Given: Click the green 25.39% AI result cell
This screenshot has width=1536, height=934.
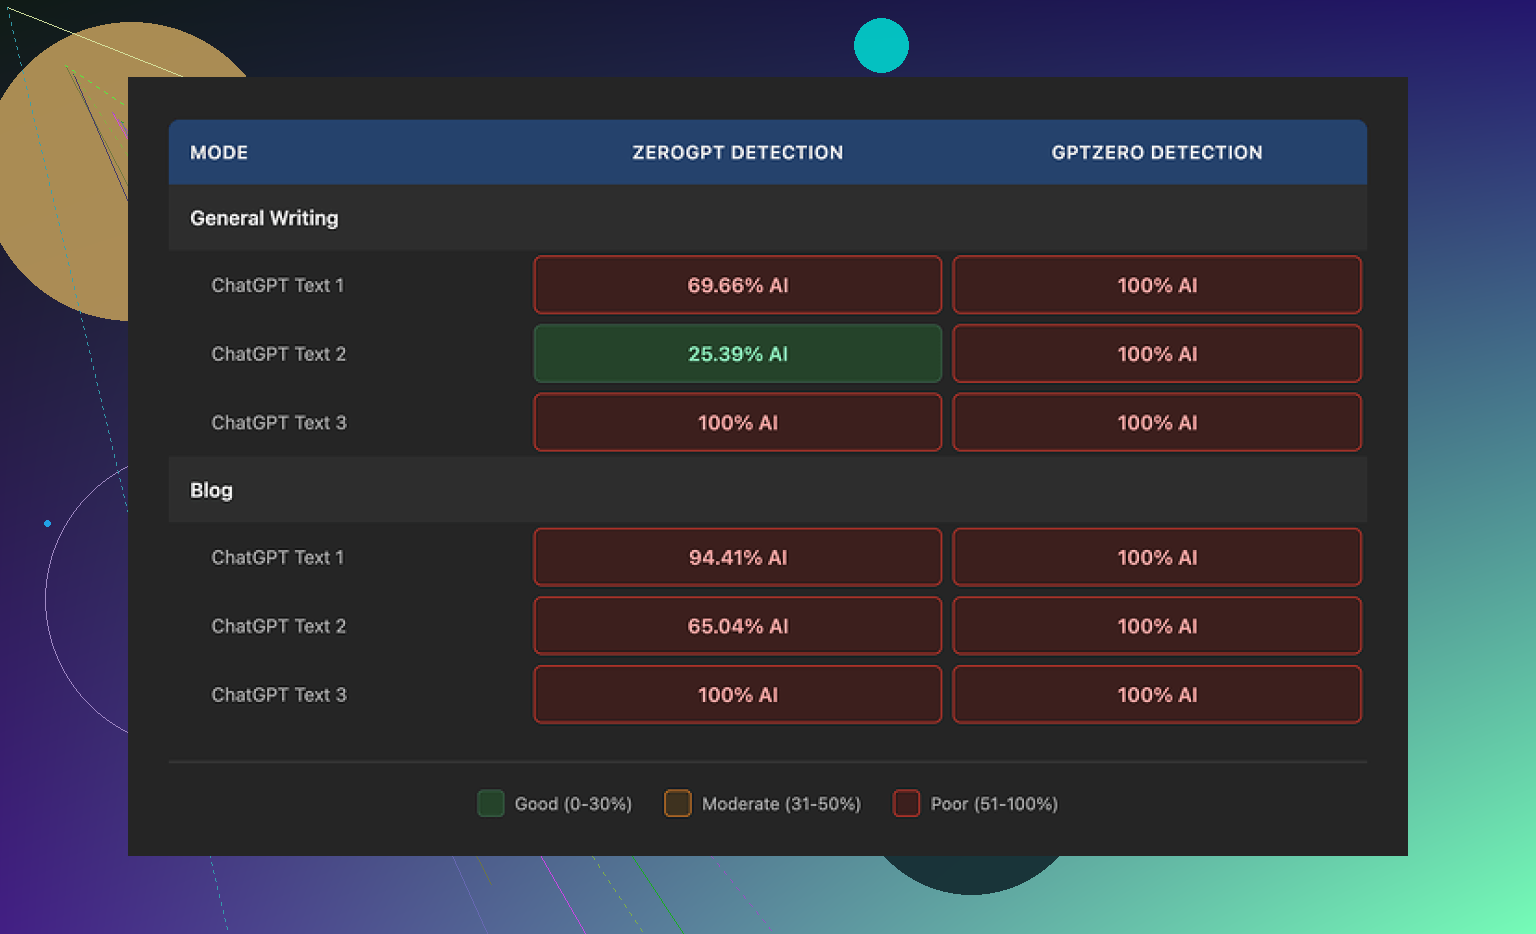Looking at the screenshot, I should click(737, 354).
